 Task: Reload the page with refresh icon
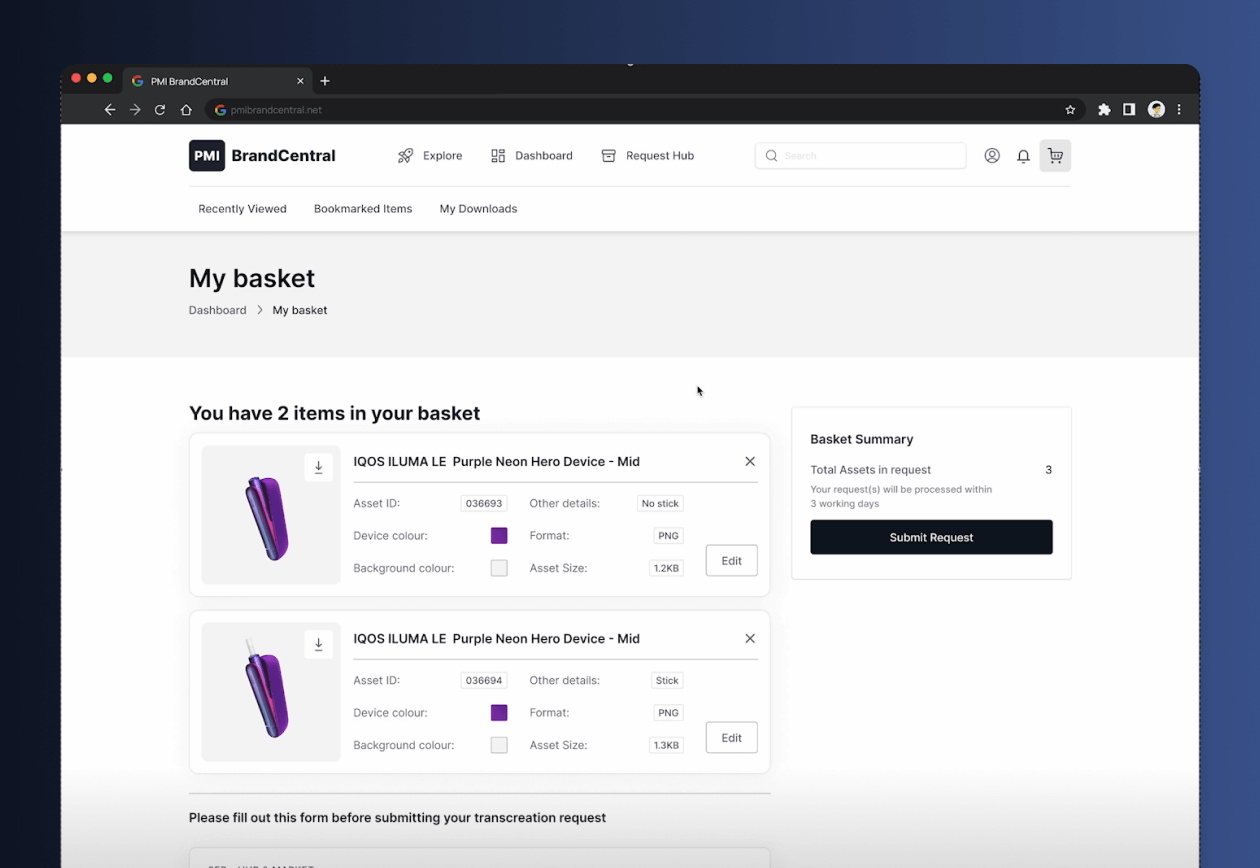click(x=160, y=110)
